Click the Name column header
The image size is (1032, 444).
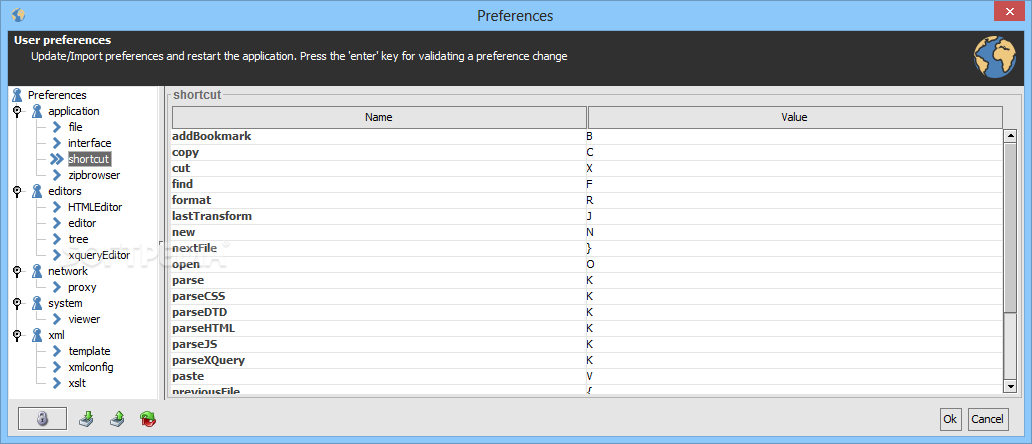[x=379, y=118]
